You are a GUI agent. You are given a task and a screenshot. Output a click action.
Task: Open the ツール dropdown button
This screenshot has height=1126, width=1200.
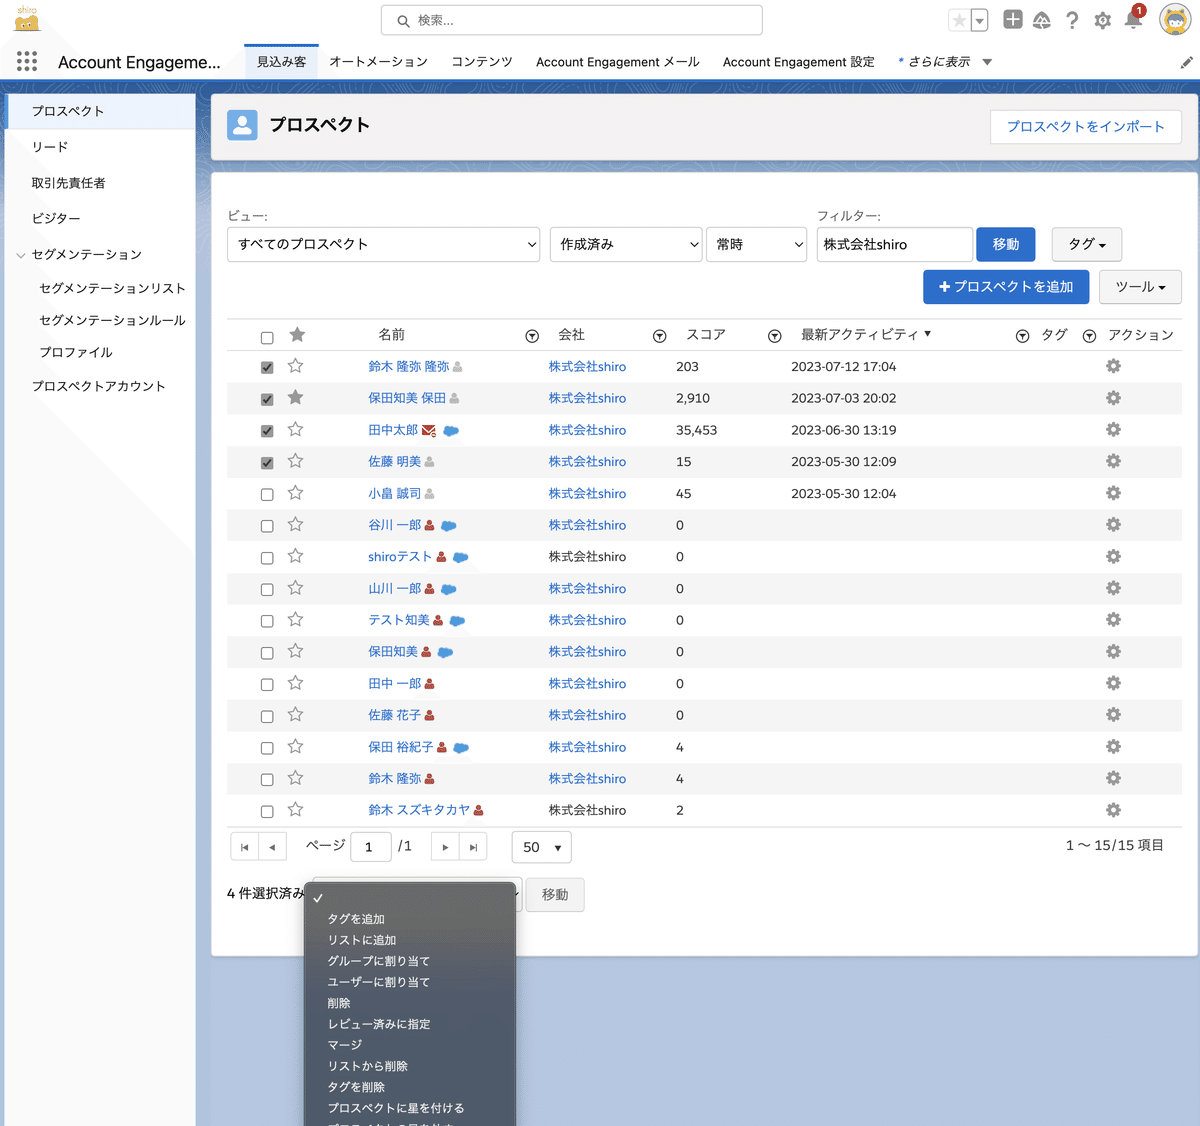coord(1140,287)
